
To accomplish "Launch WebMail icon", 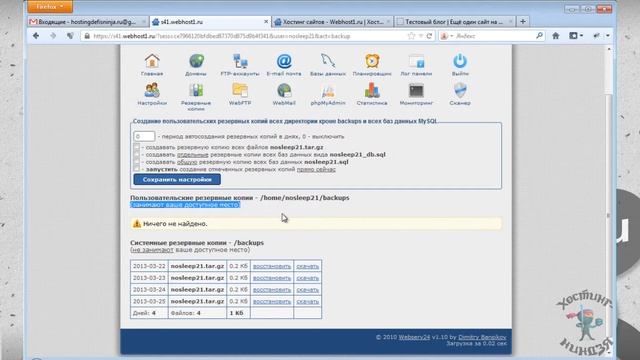I will point(284,91).
